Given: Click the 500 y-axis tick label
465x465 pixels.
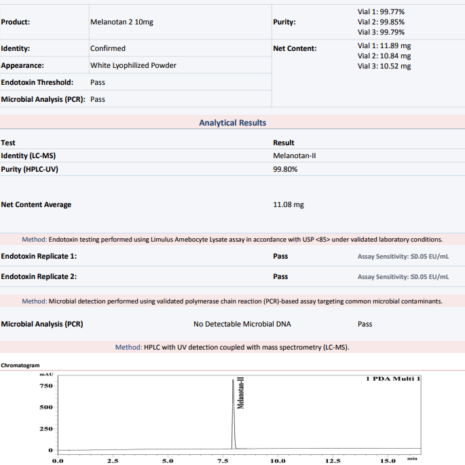Looking at the screenshot, I should 46,407.
